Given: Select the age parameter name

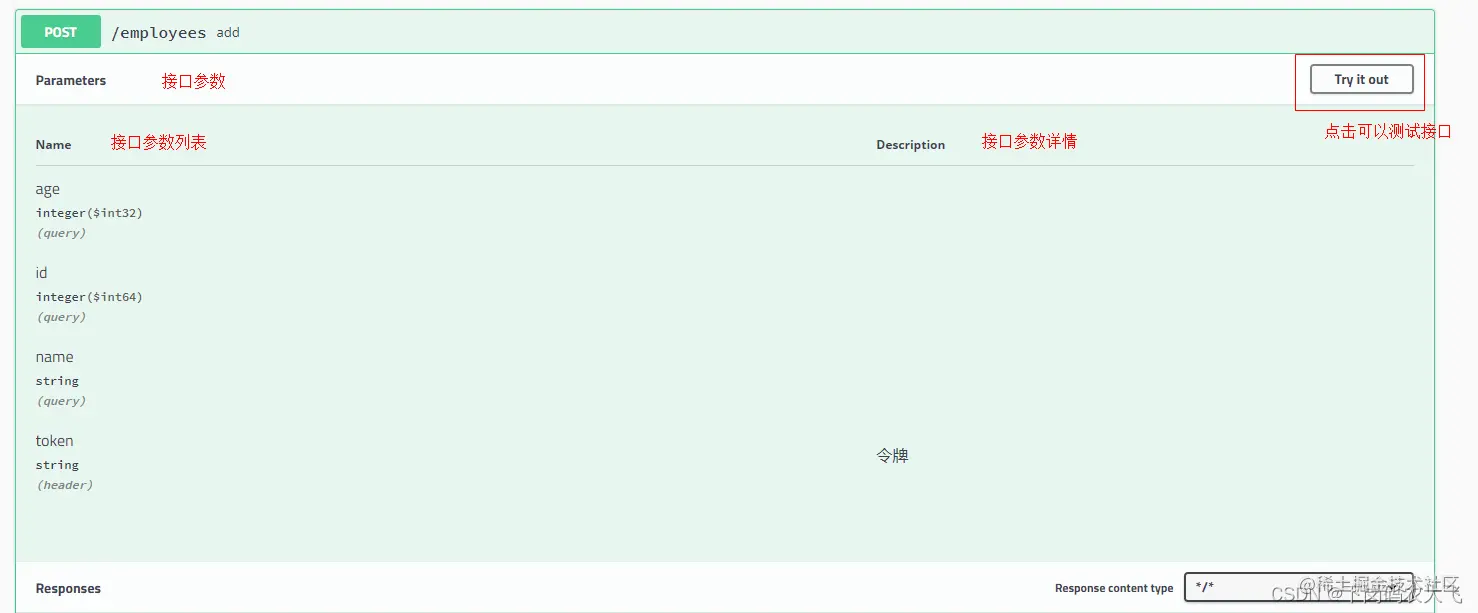Looking at the screenshot, I should (47, 190).
